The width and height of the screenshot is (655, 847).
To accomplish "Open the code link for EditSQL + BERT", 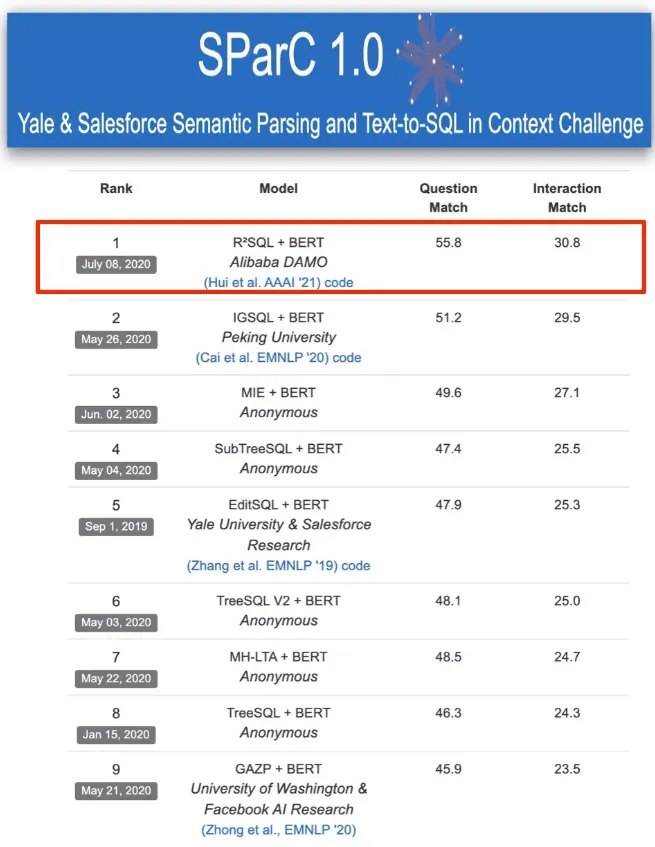I will click(x=355, y=566).
